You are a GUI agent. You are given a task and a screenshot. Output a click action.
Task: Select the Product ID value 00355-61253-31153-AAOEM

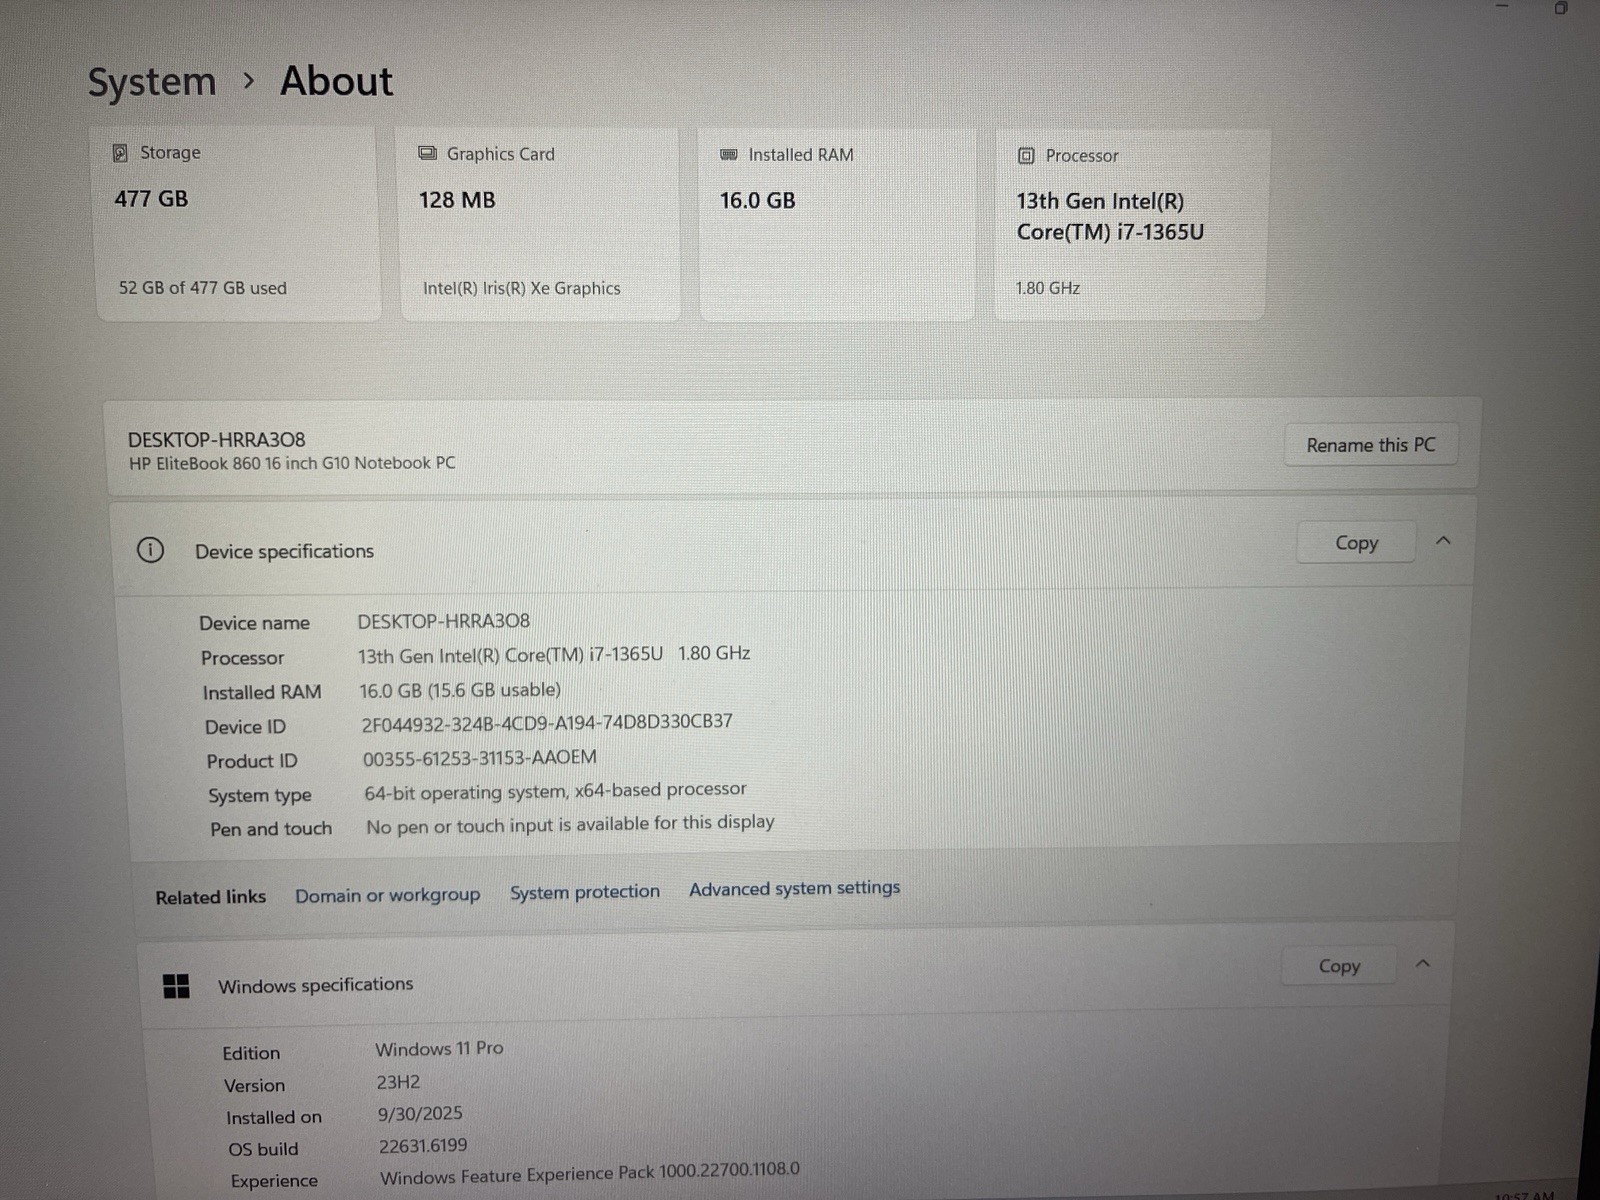[x=479, y=758]
